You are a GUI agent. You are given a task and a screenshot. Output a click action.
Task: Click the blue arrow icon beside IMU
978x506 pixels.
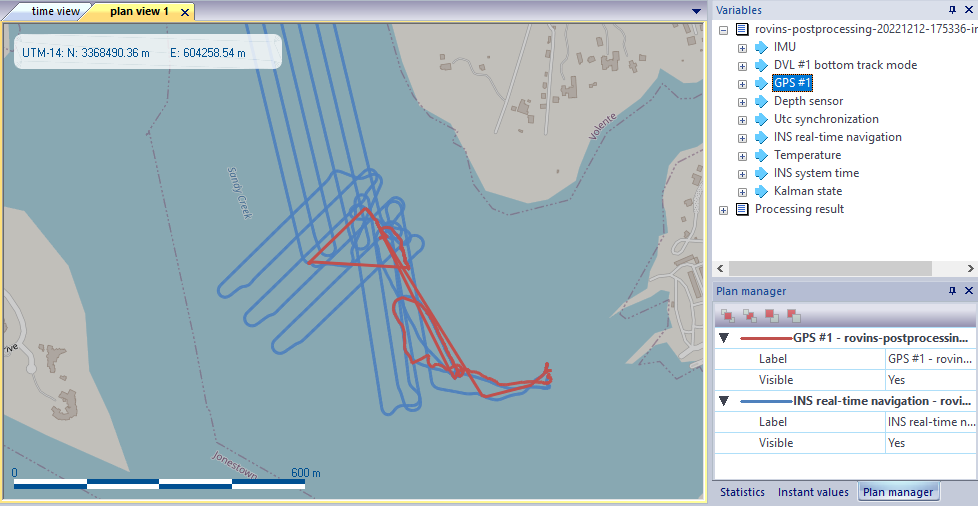pyautogui.click(x=762, y=47)
